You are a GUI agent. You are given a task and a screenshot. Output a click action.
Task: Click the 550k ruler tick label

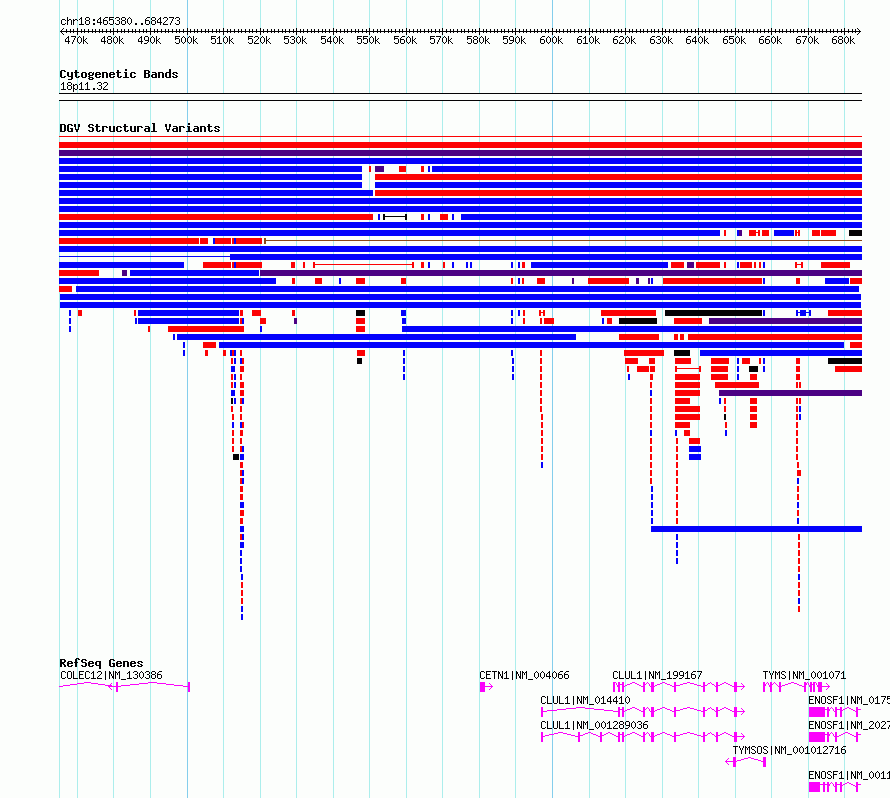point(368,40)
